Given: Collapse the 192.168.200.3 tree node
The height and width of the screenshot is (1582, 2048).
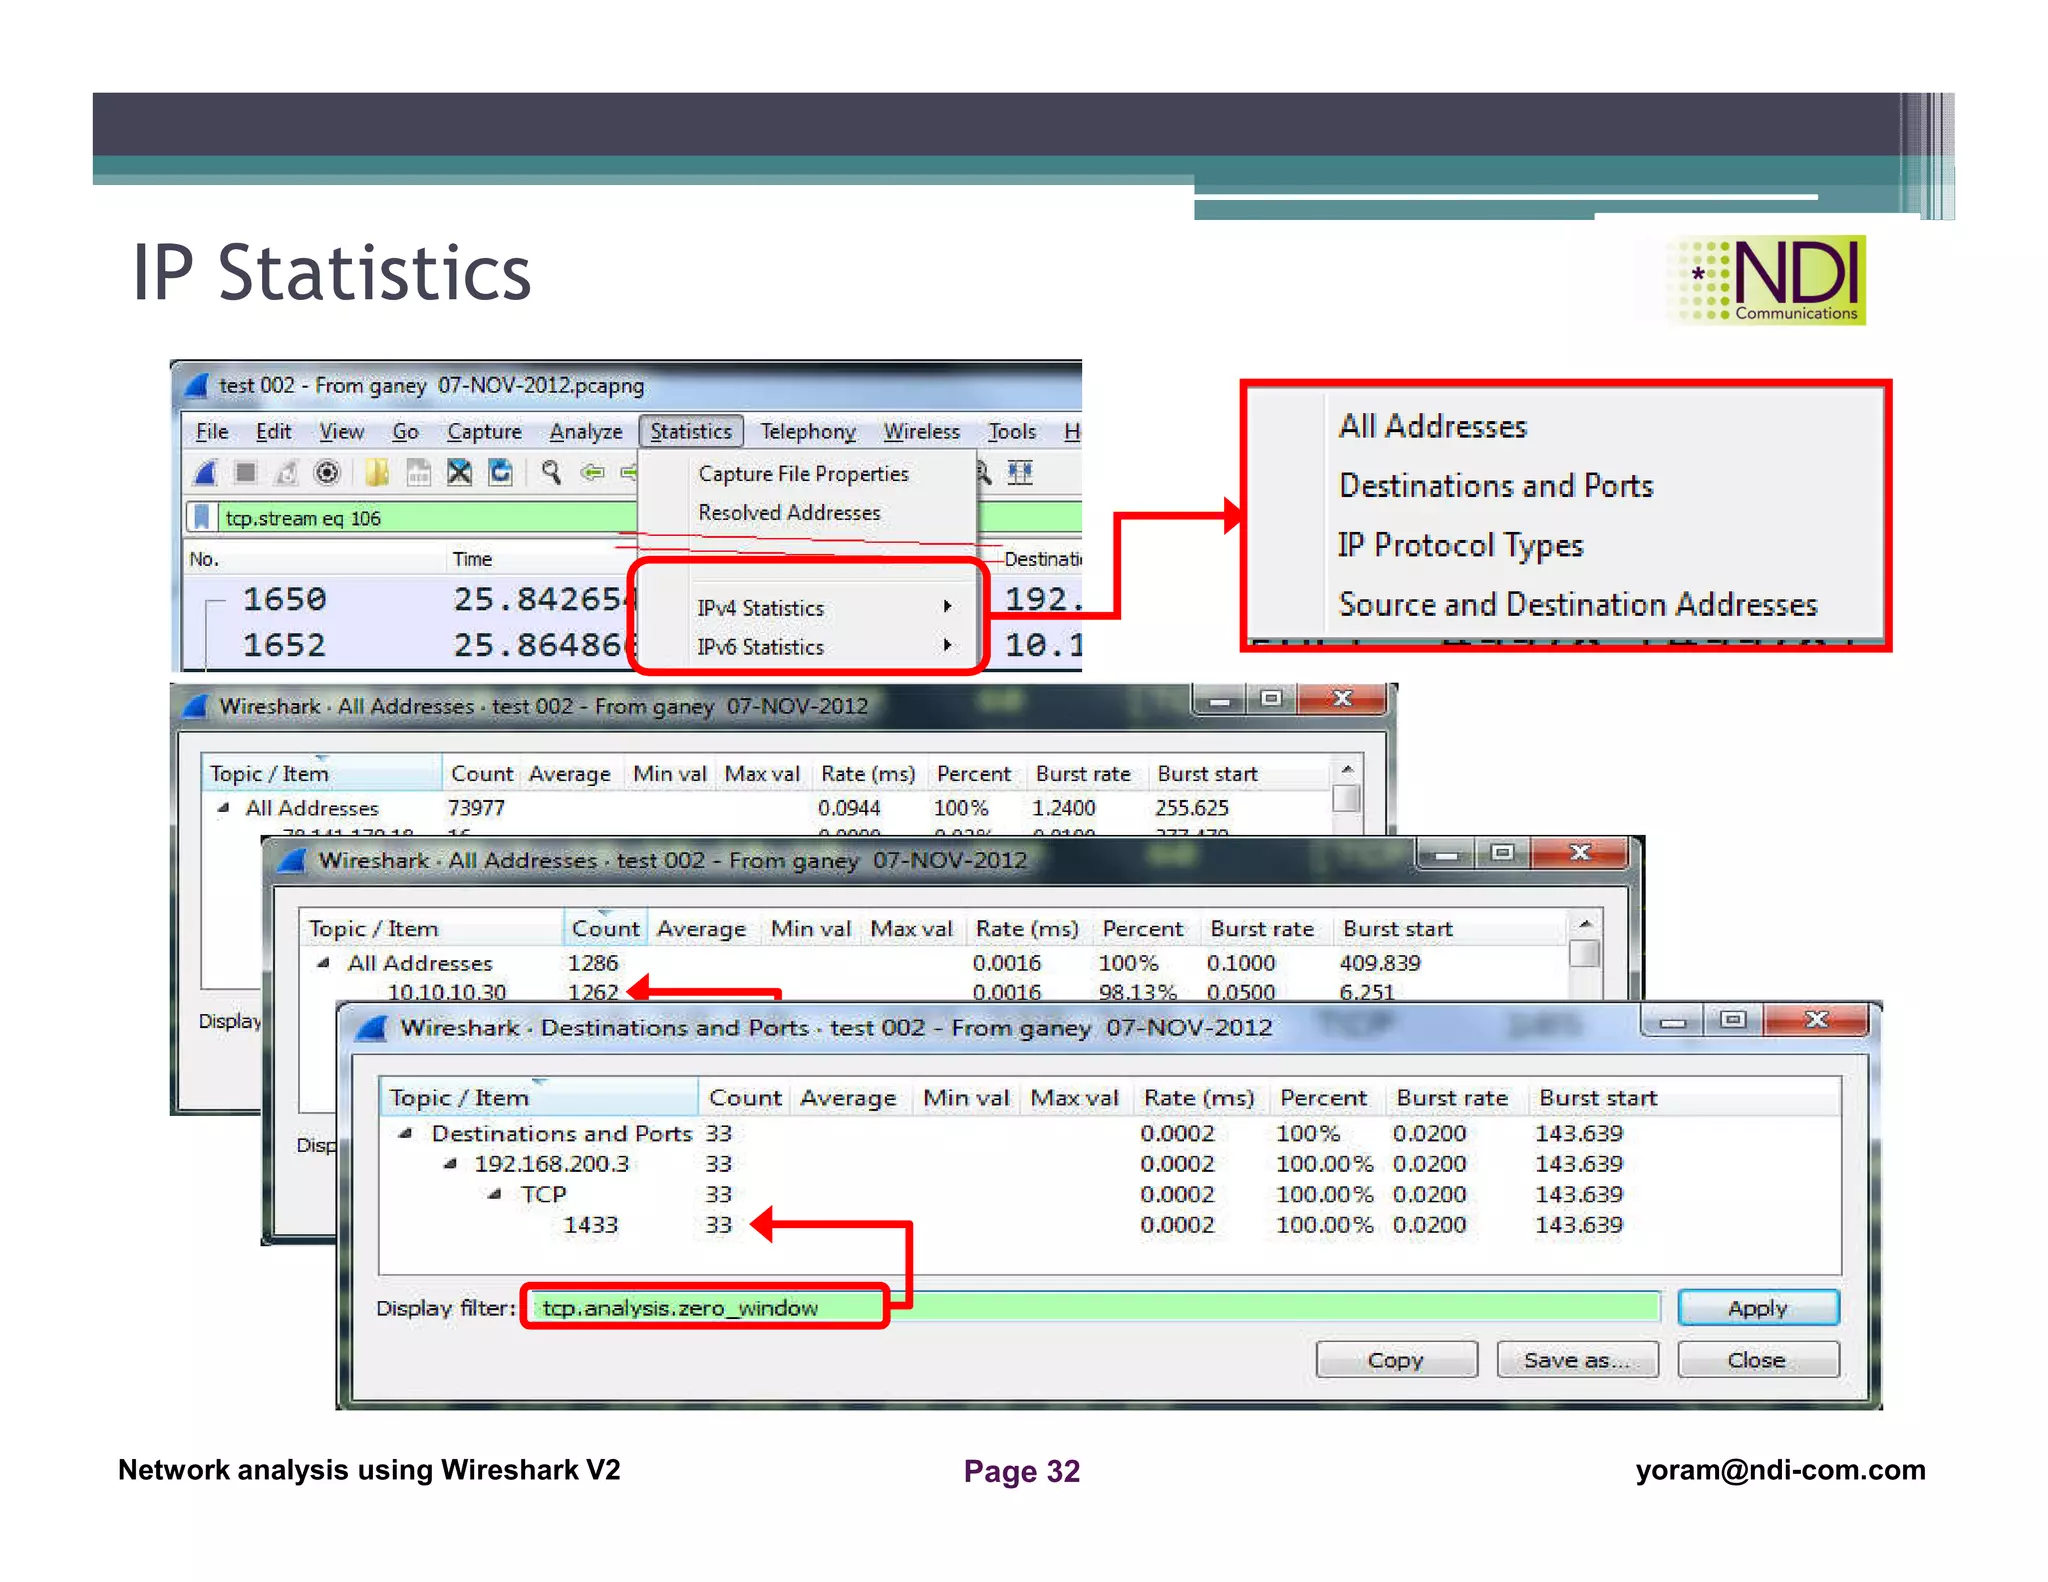Looking at the screenshot, I should click(450, 1164).
